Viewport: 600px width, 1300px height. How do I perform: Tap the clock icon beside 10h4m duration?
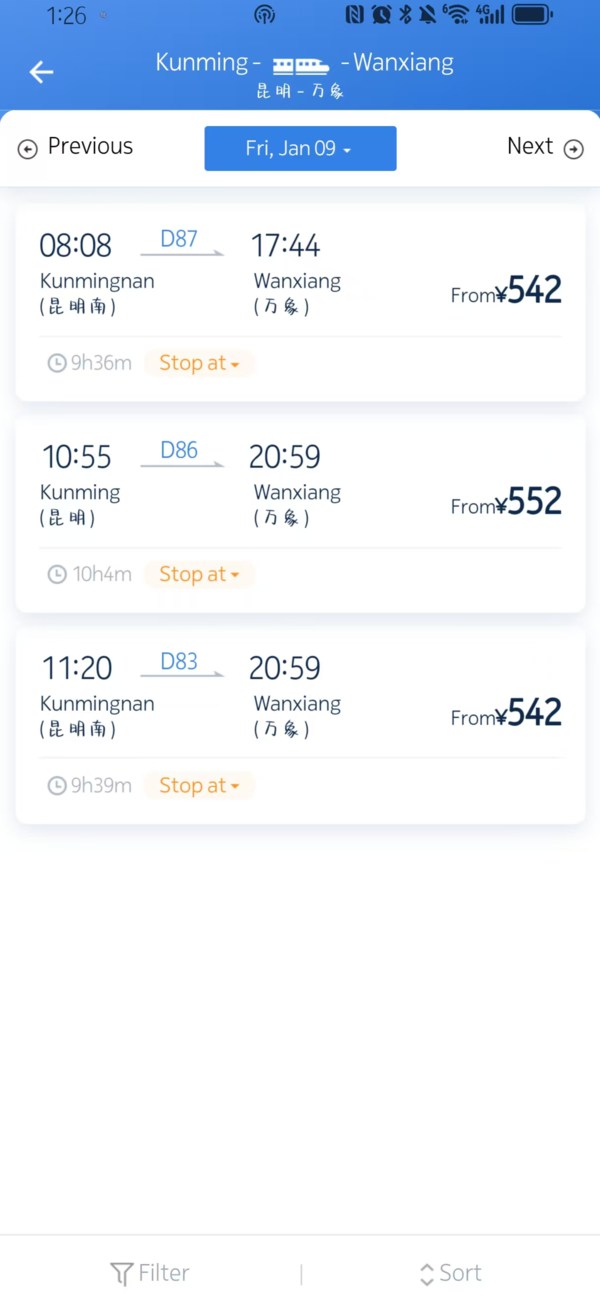pos(57,574)
